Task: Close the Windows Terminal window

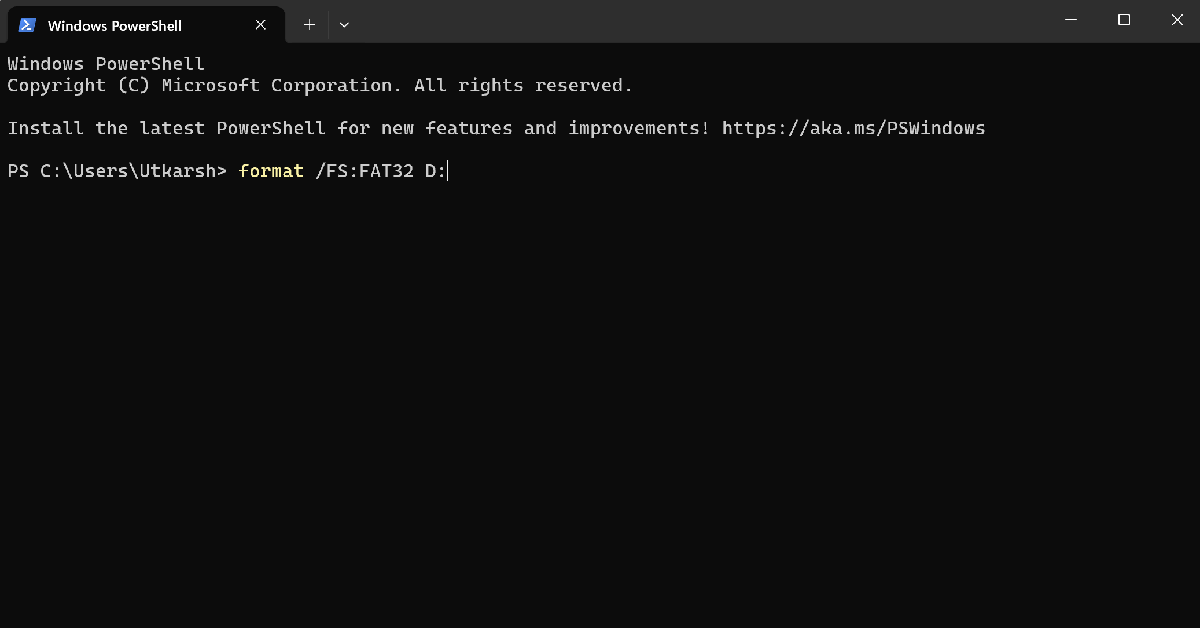Action: point(1174,20)
